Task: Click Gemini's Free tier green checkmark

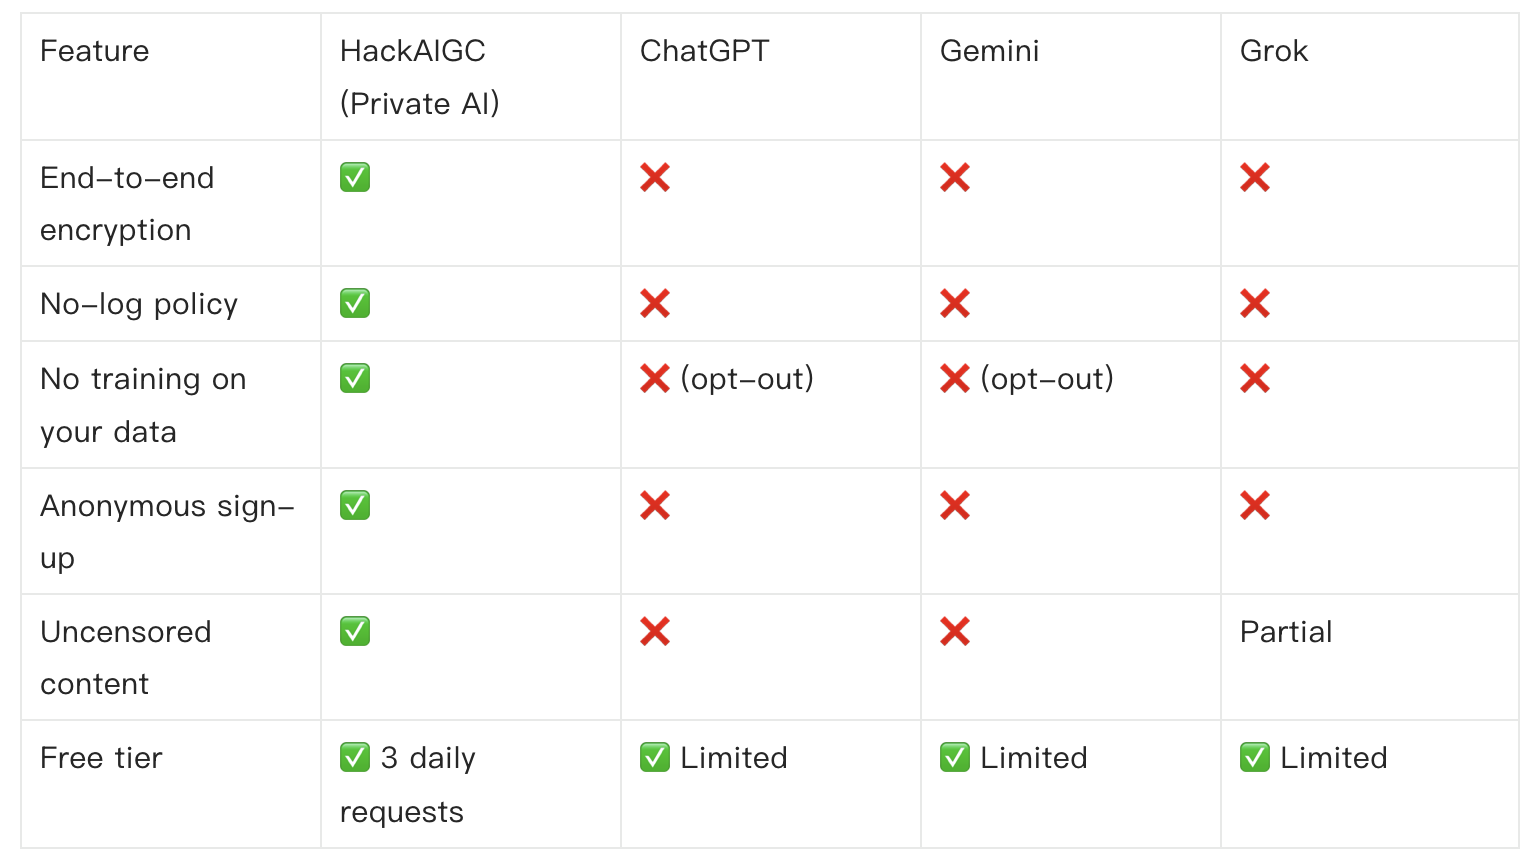Action: click(955, 758)
